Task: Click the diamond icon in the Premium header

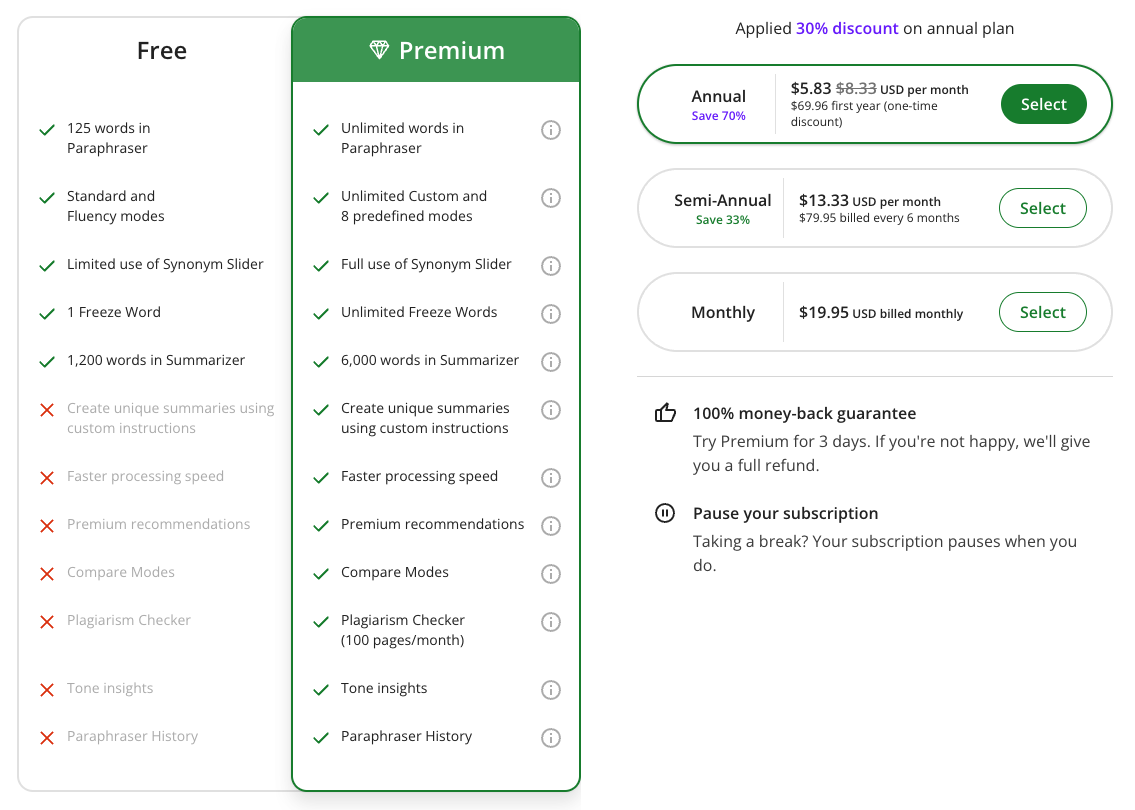Action: point(379,49)
